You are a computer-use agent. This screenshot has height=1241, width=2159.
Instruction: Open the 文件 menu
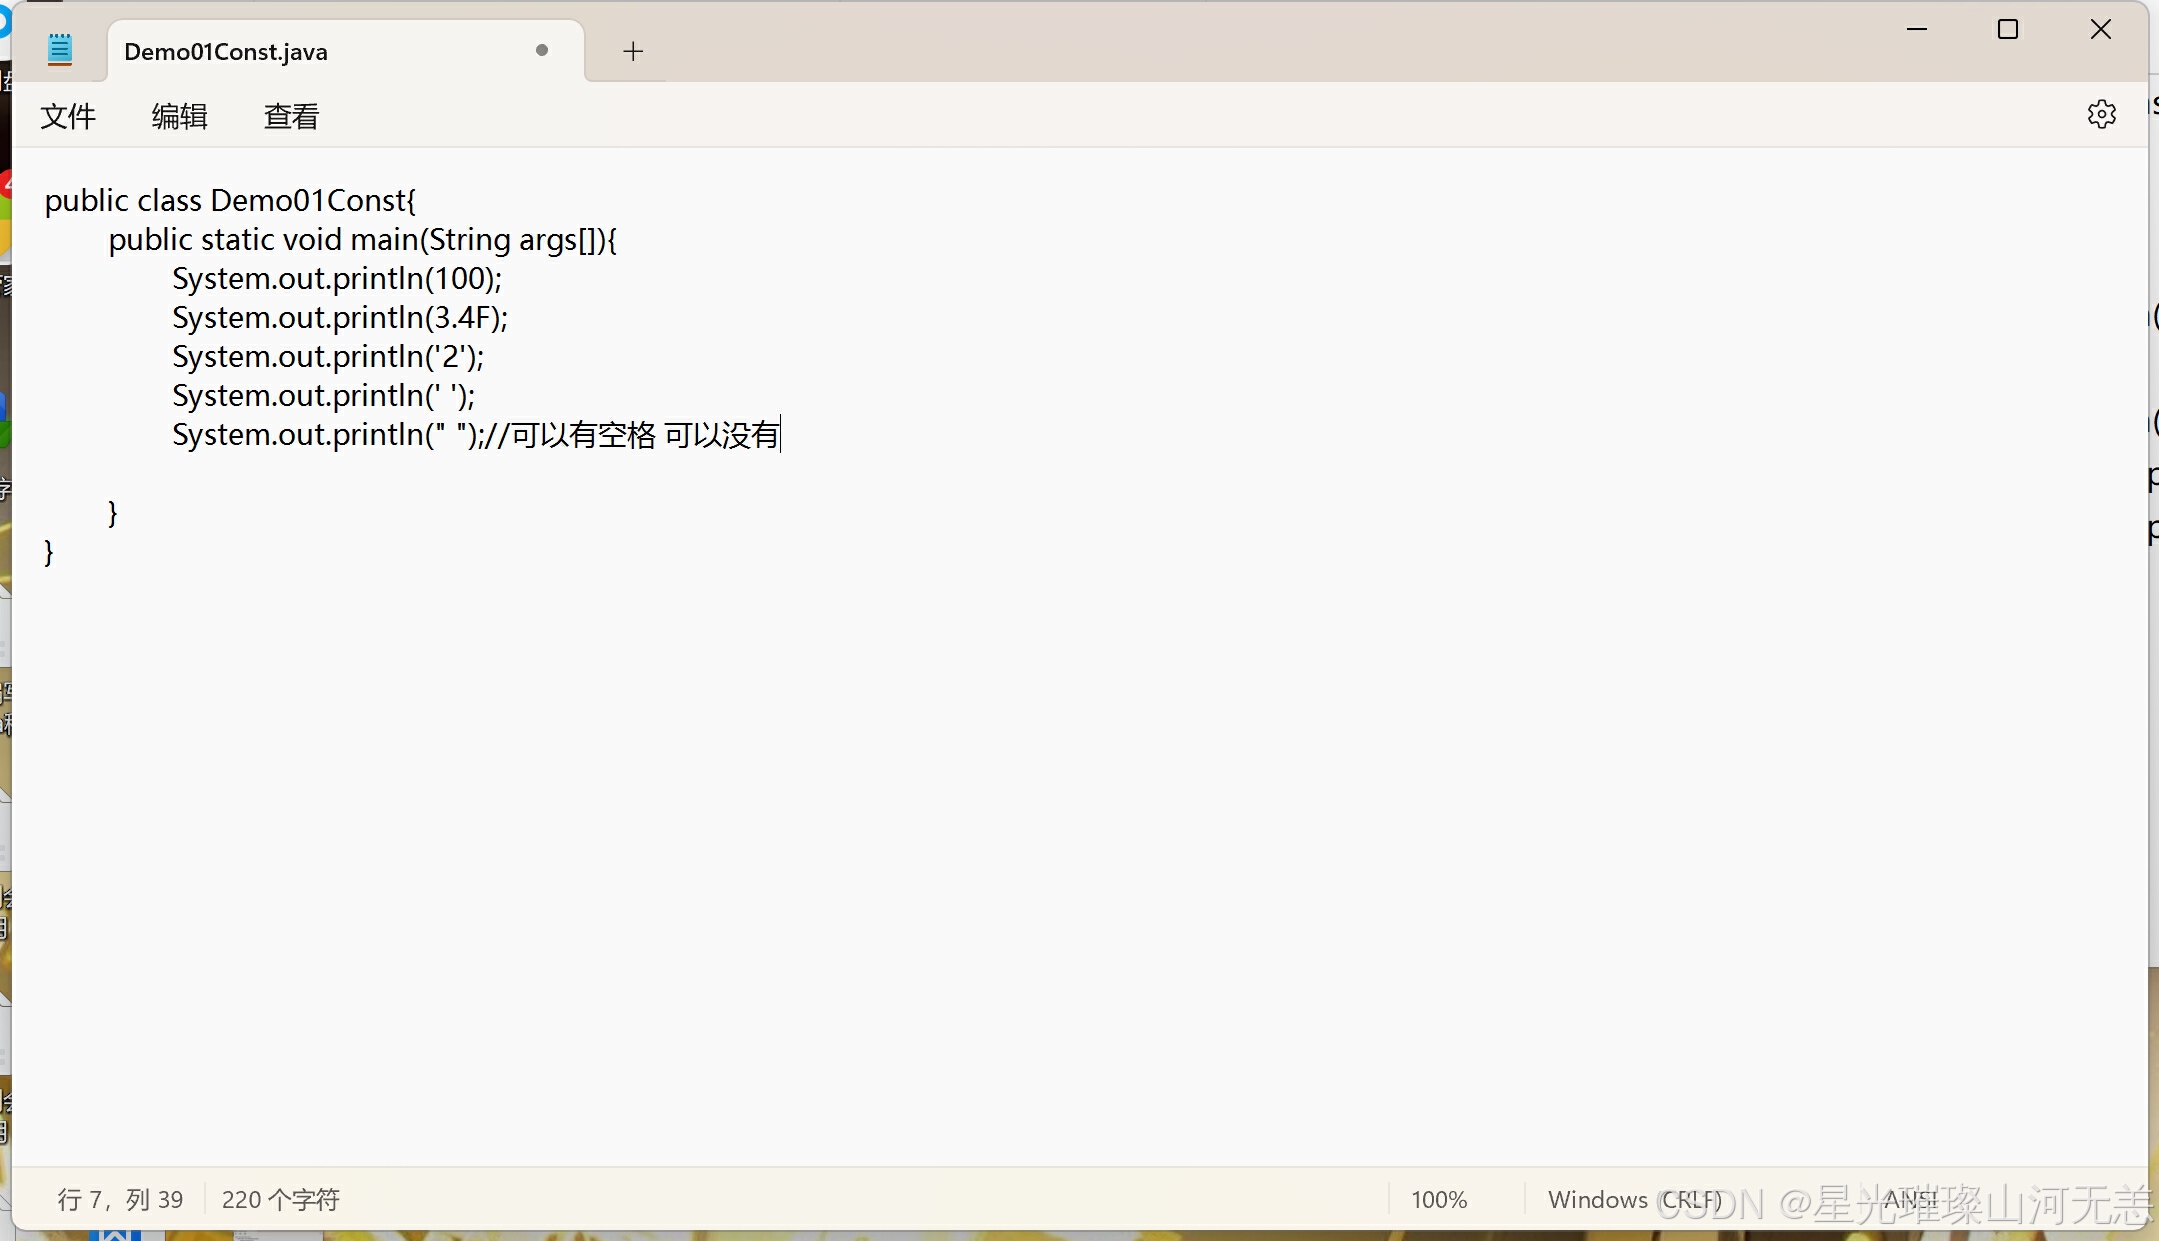click(x=68, y=116)
